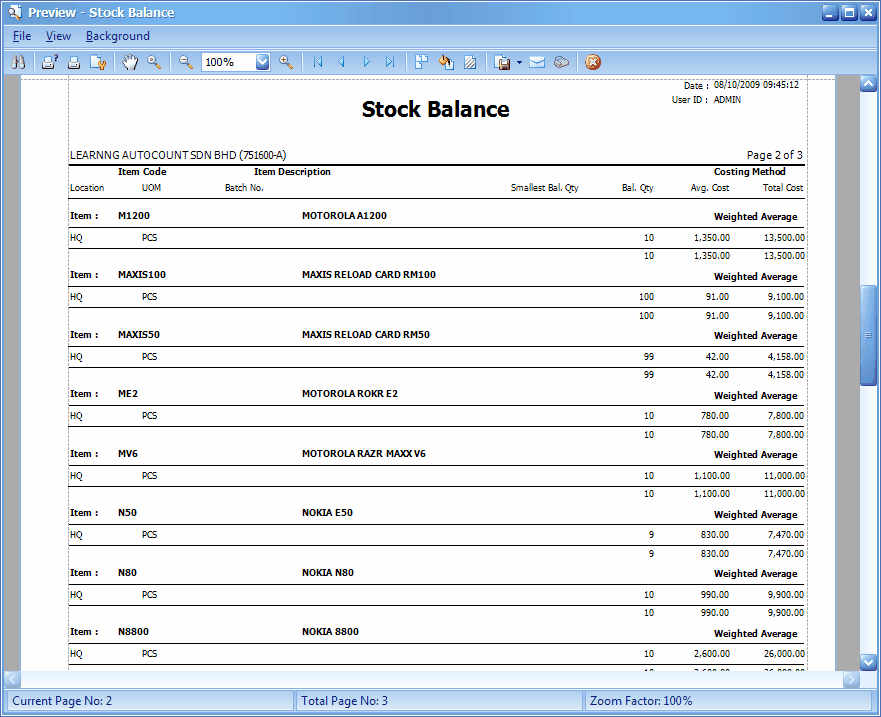This screenshot has width=881, height=717.
Task: Maximize the Preview window
Action: pos(850,12)
